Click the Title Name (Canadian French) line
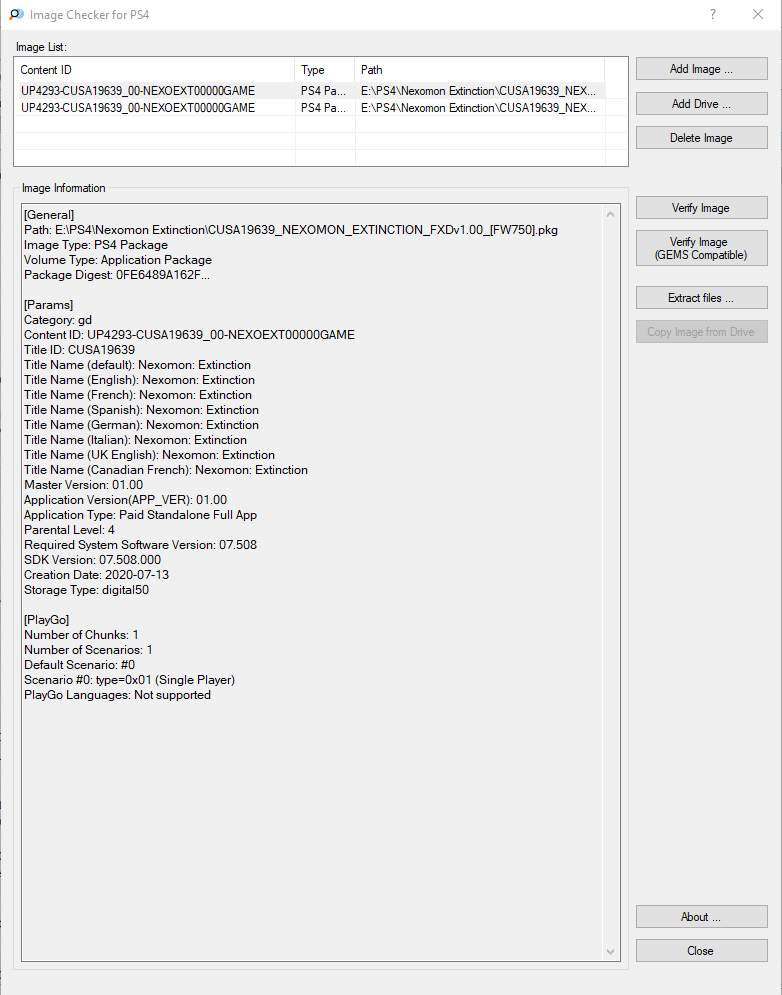782x995 pixels. tap(166, 470)
